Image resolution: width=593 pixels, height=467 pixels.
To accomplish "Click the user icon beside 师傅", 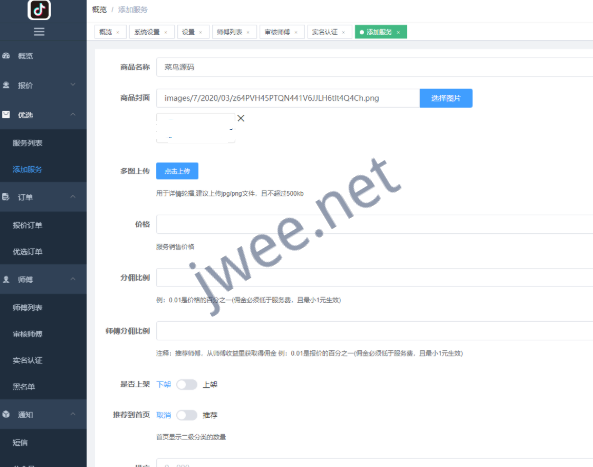I will [6, 279].
